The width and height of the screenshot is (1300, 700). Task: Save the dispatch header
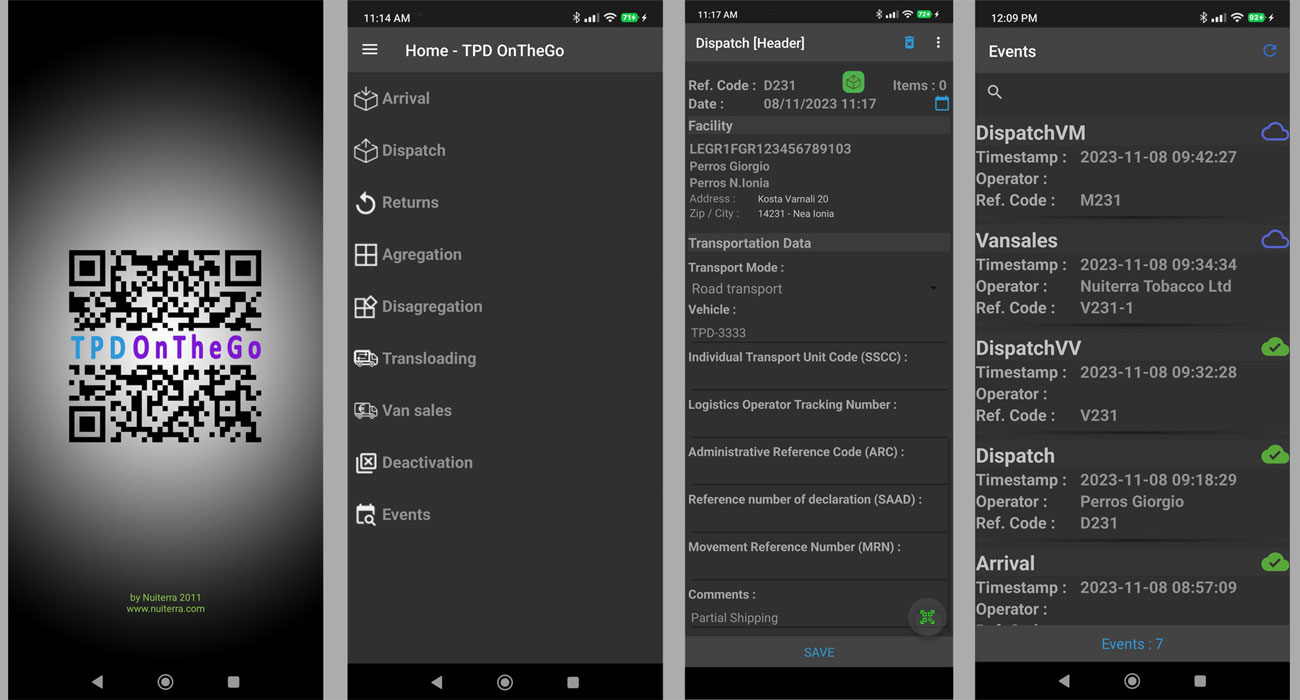[818, 652]
